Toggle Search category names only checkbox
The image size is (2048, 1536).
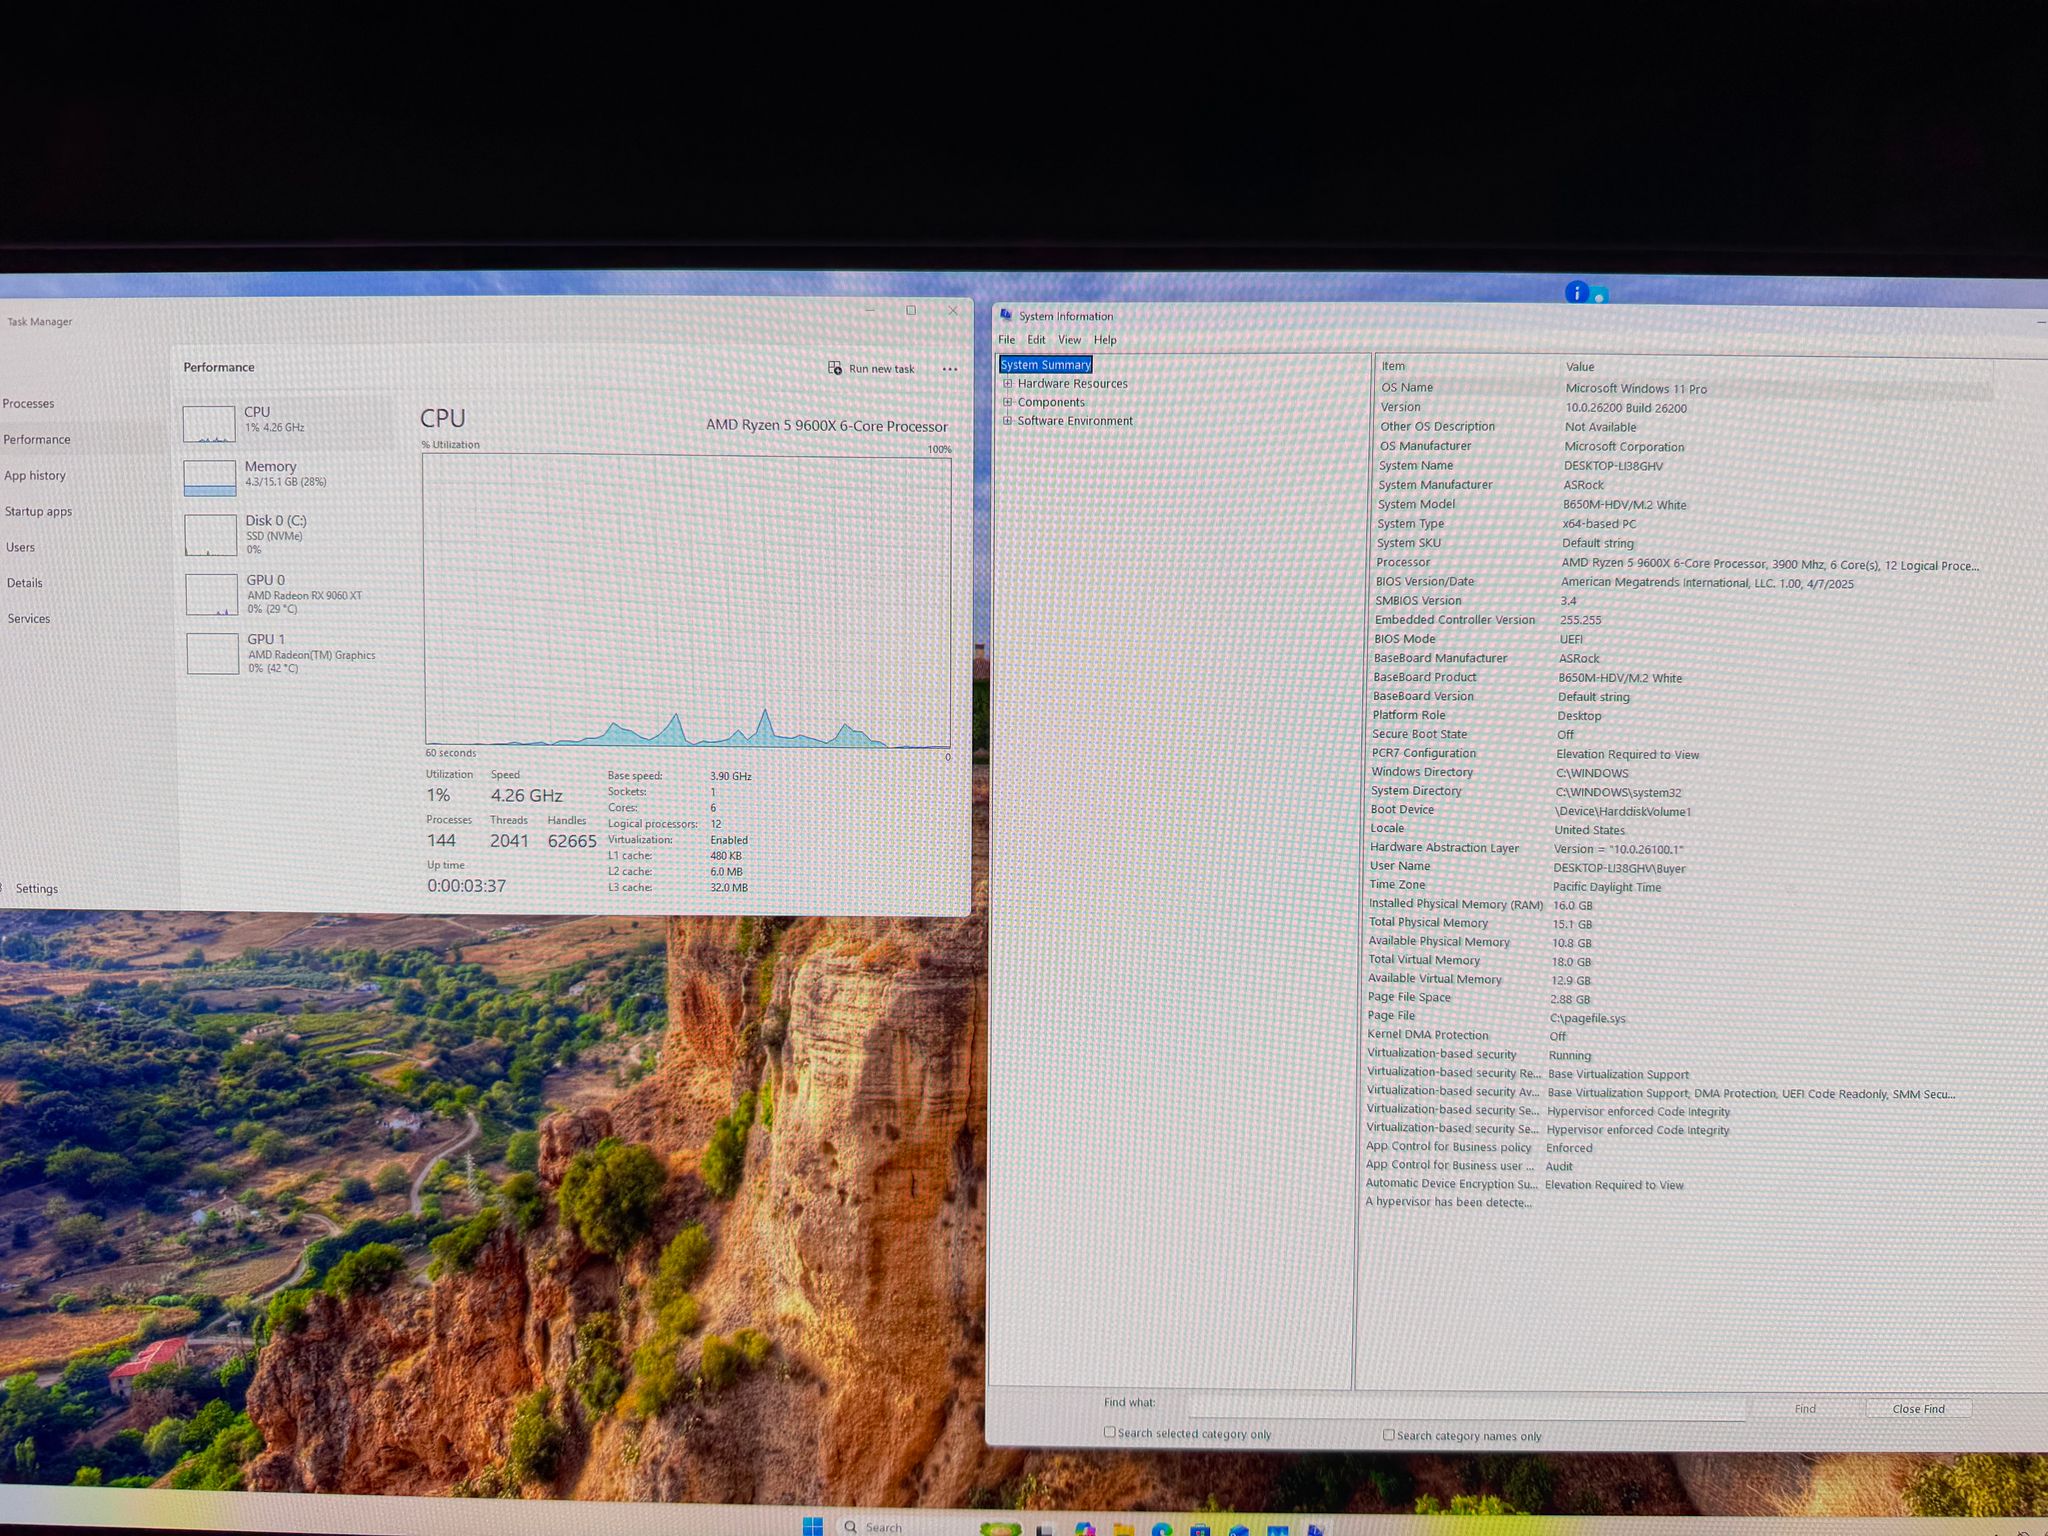pos(1388,1434)
